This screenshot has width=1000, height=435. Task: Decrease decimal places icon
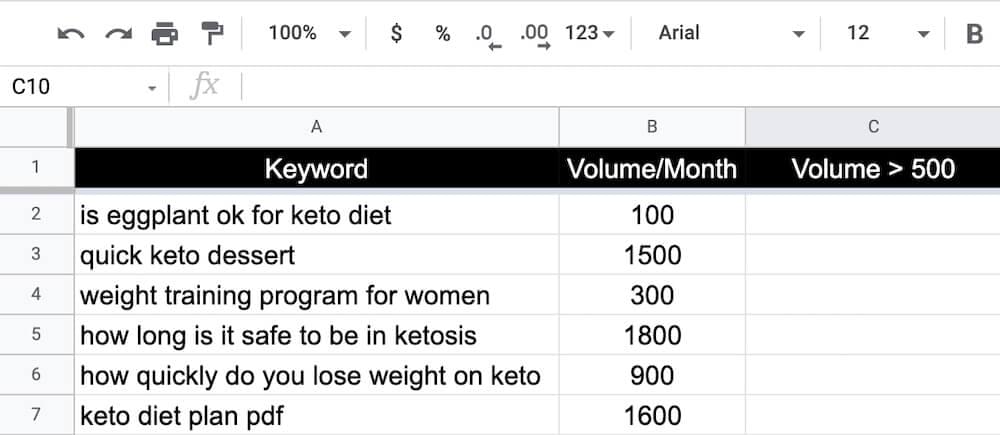[x=488, y=35]
